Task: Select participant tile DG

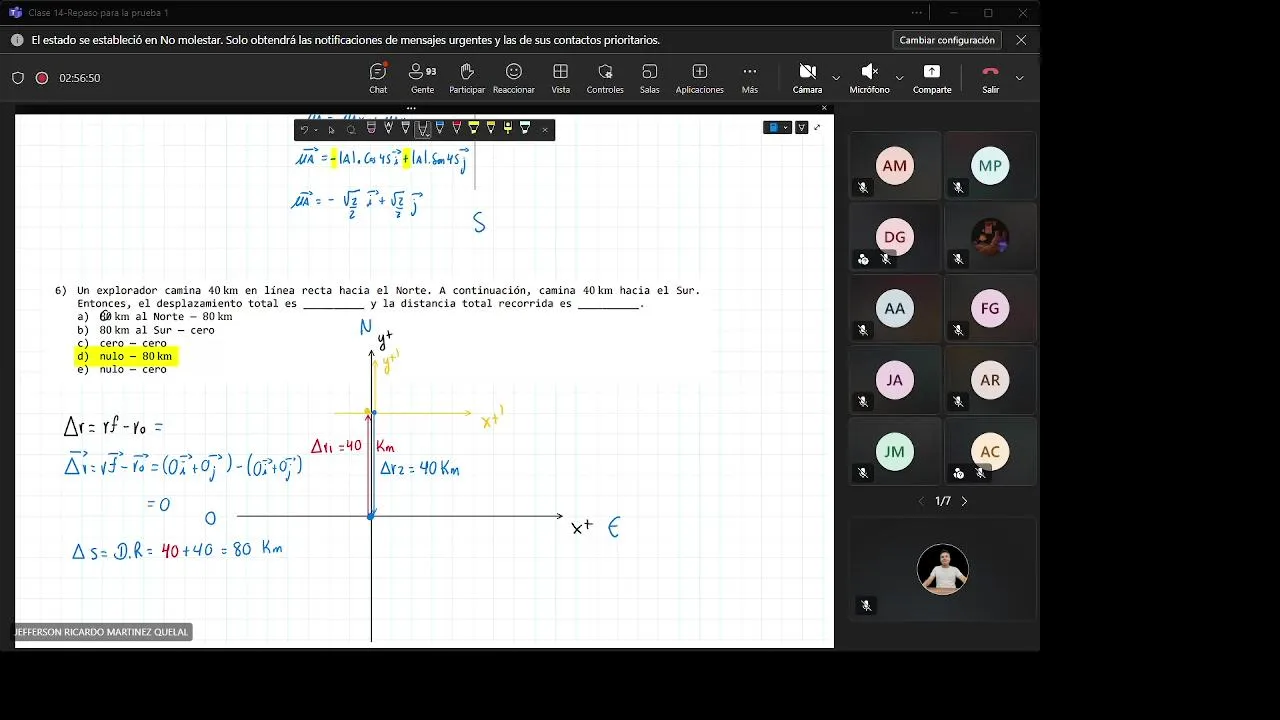Action: [x=894, y=238]
